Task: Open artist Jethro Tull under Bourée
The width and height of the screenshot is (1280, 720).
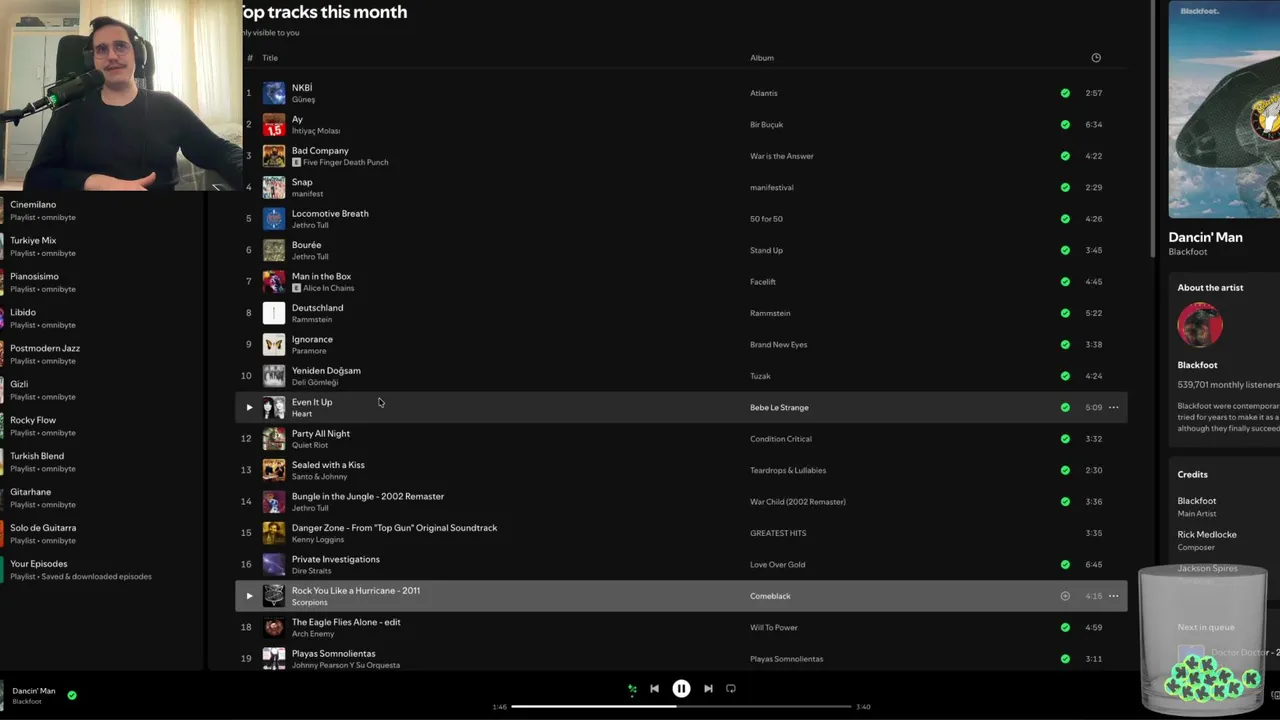Action: tap(310, 257)
